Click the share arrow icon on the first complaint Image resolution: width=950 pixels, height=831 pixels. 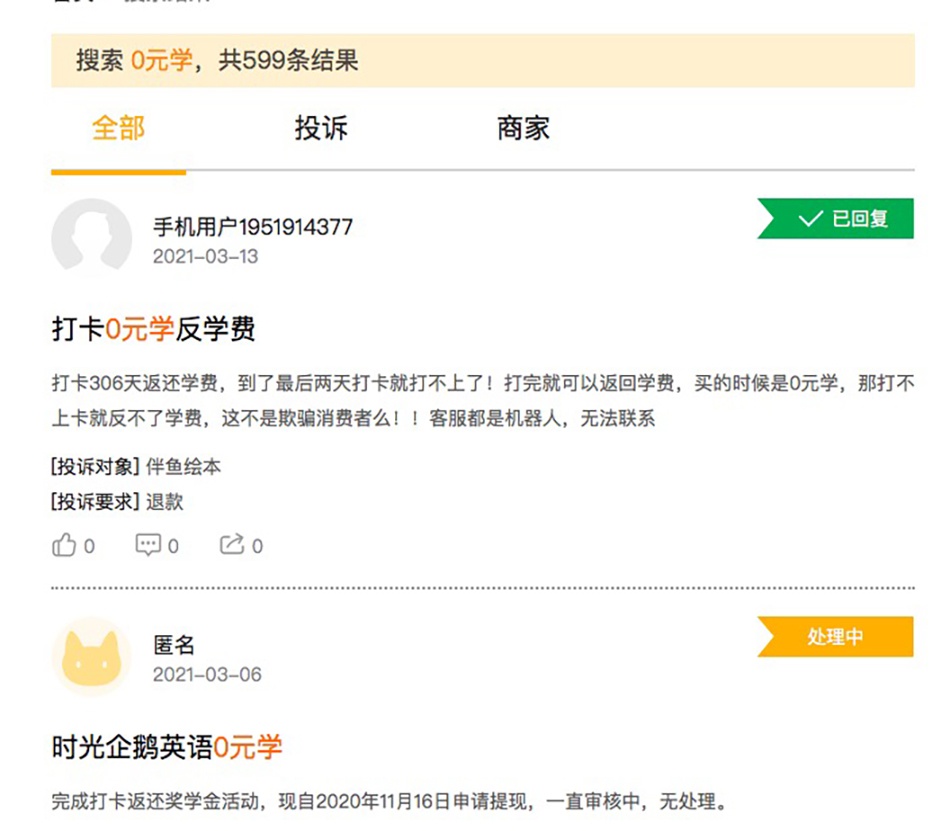click(231, 544)
